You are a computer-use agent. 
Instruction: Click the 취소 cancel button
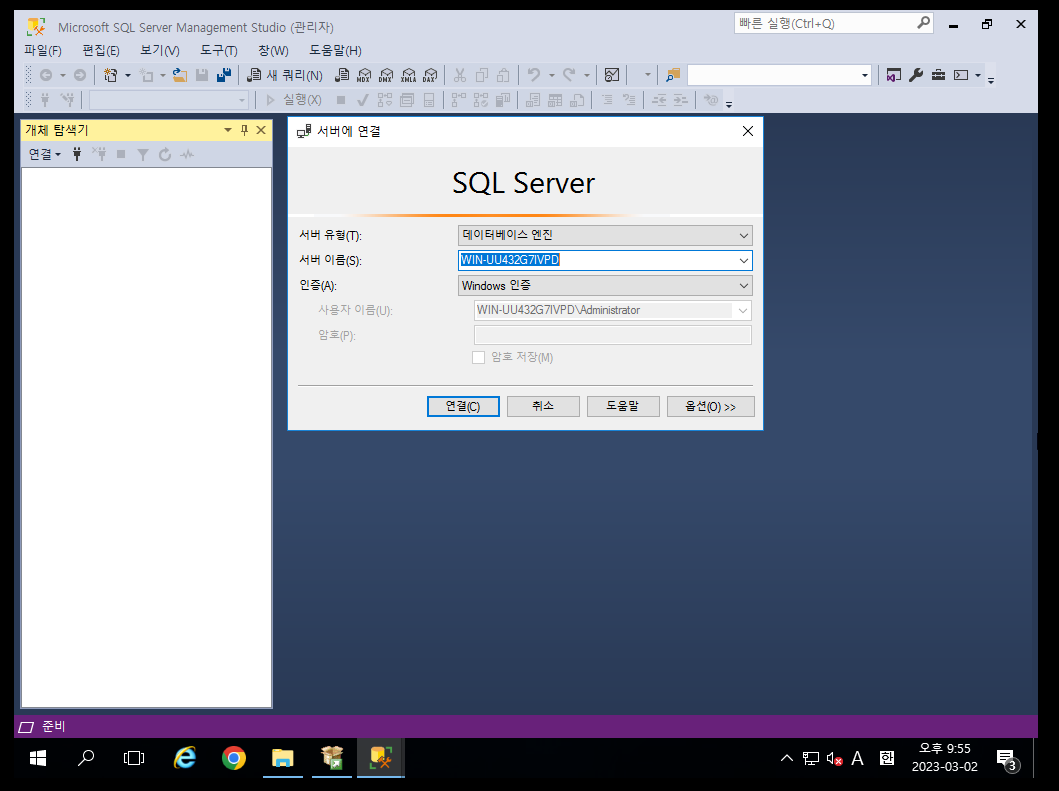[x=543, y=407]
